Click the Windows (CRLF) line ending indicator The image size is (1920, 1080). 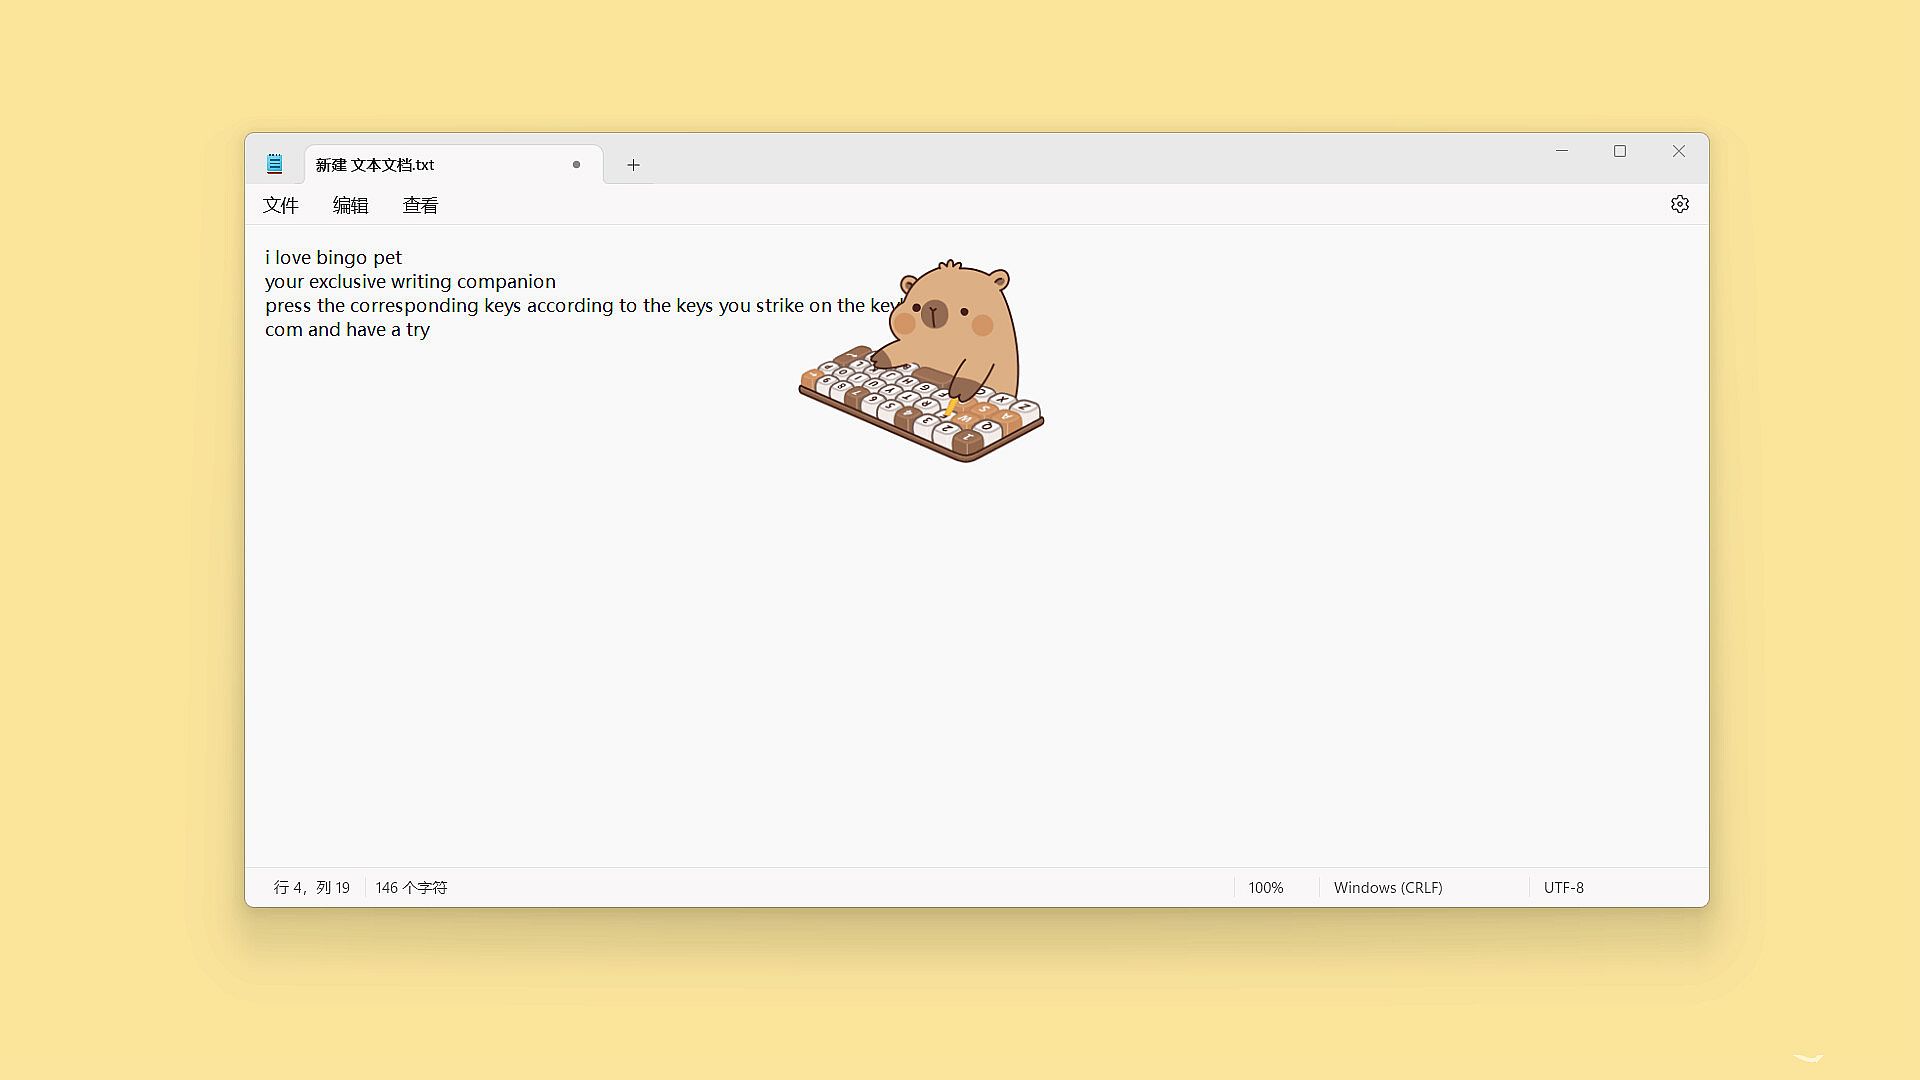click(x=1387, y=888)
